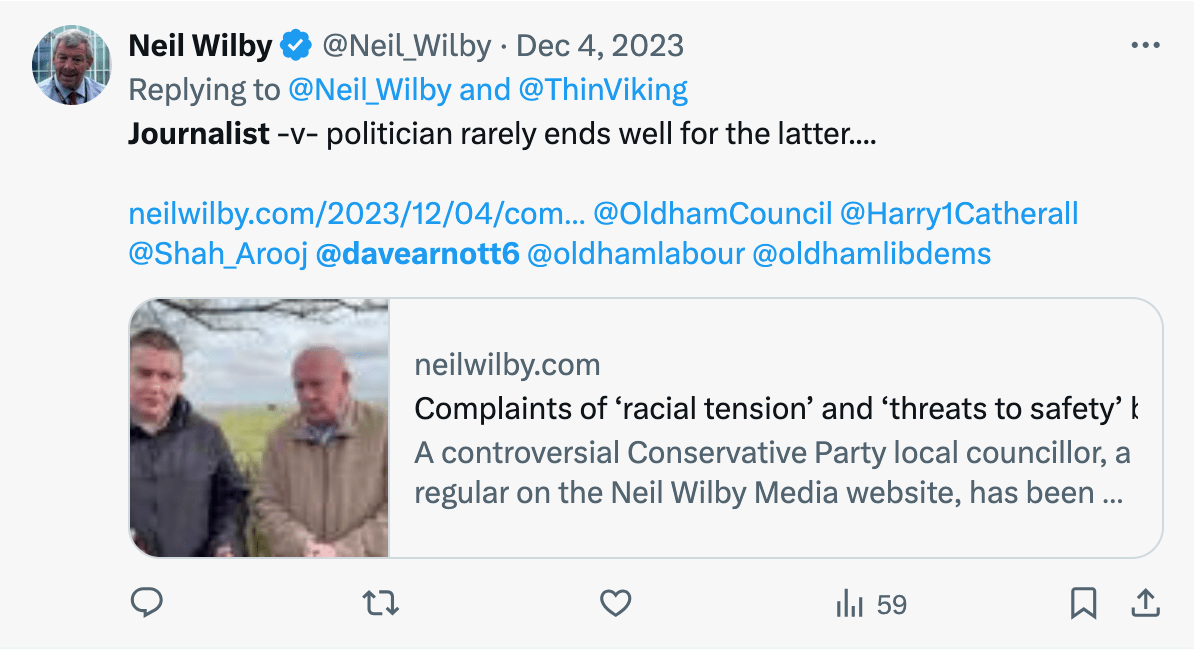Screen dimensions: 1194x658
Task: Click the Neil Wilby display name
Action: coord(200,46)
